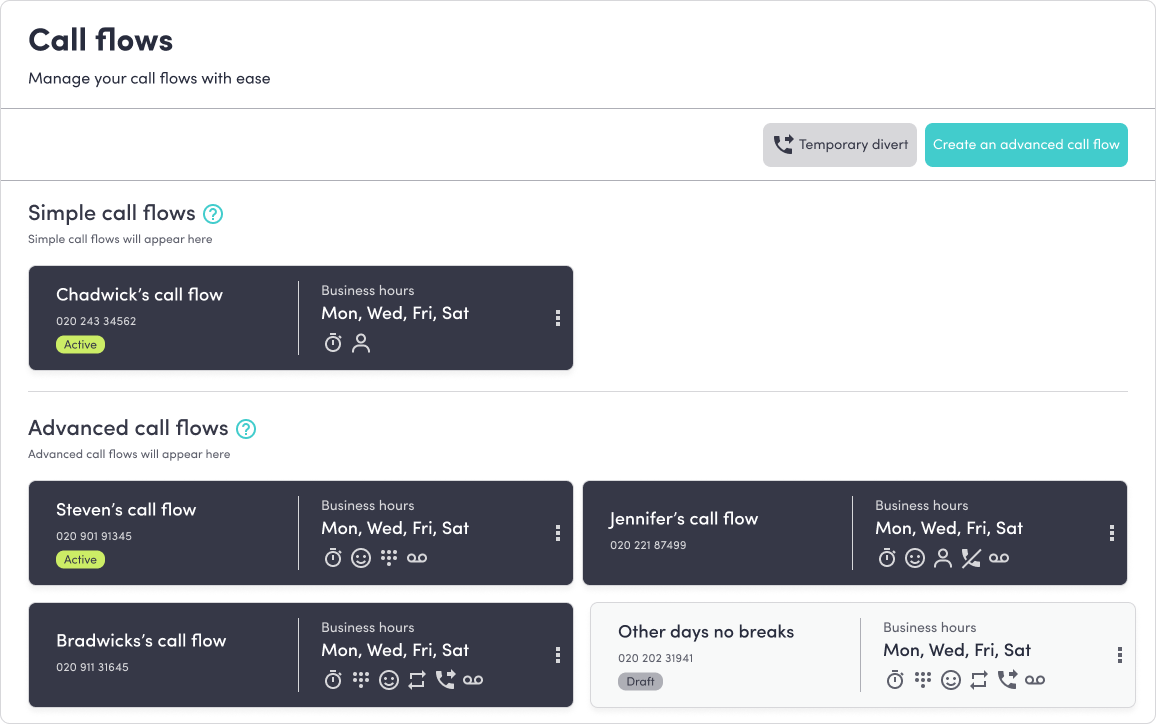Image resolution: width=1156 pixels, height=724 pixels.
Task: Click the voicemail icon in Steven's card
Action: pyautogui.click(x=417, y=558)
